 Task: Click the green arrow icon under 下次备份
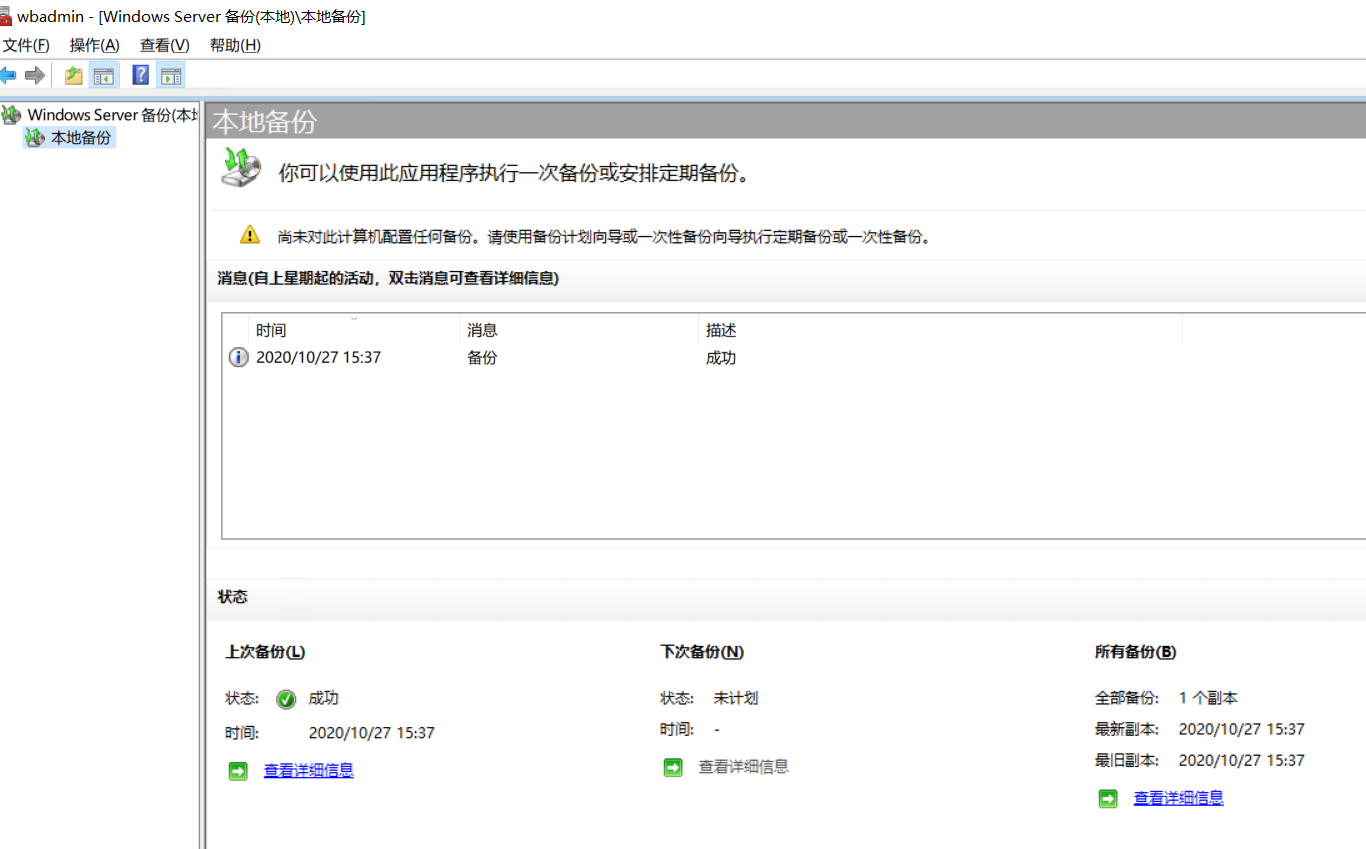point(673,767)
